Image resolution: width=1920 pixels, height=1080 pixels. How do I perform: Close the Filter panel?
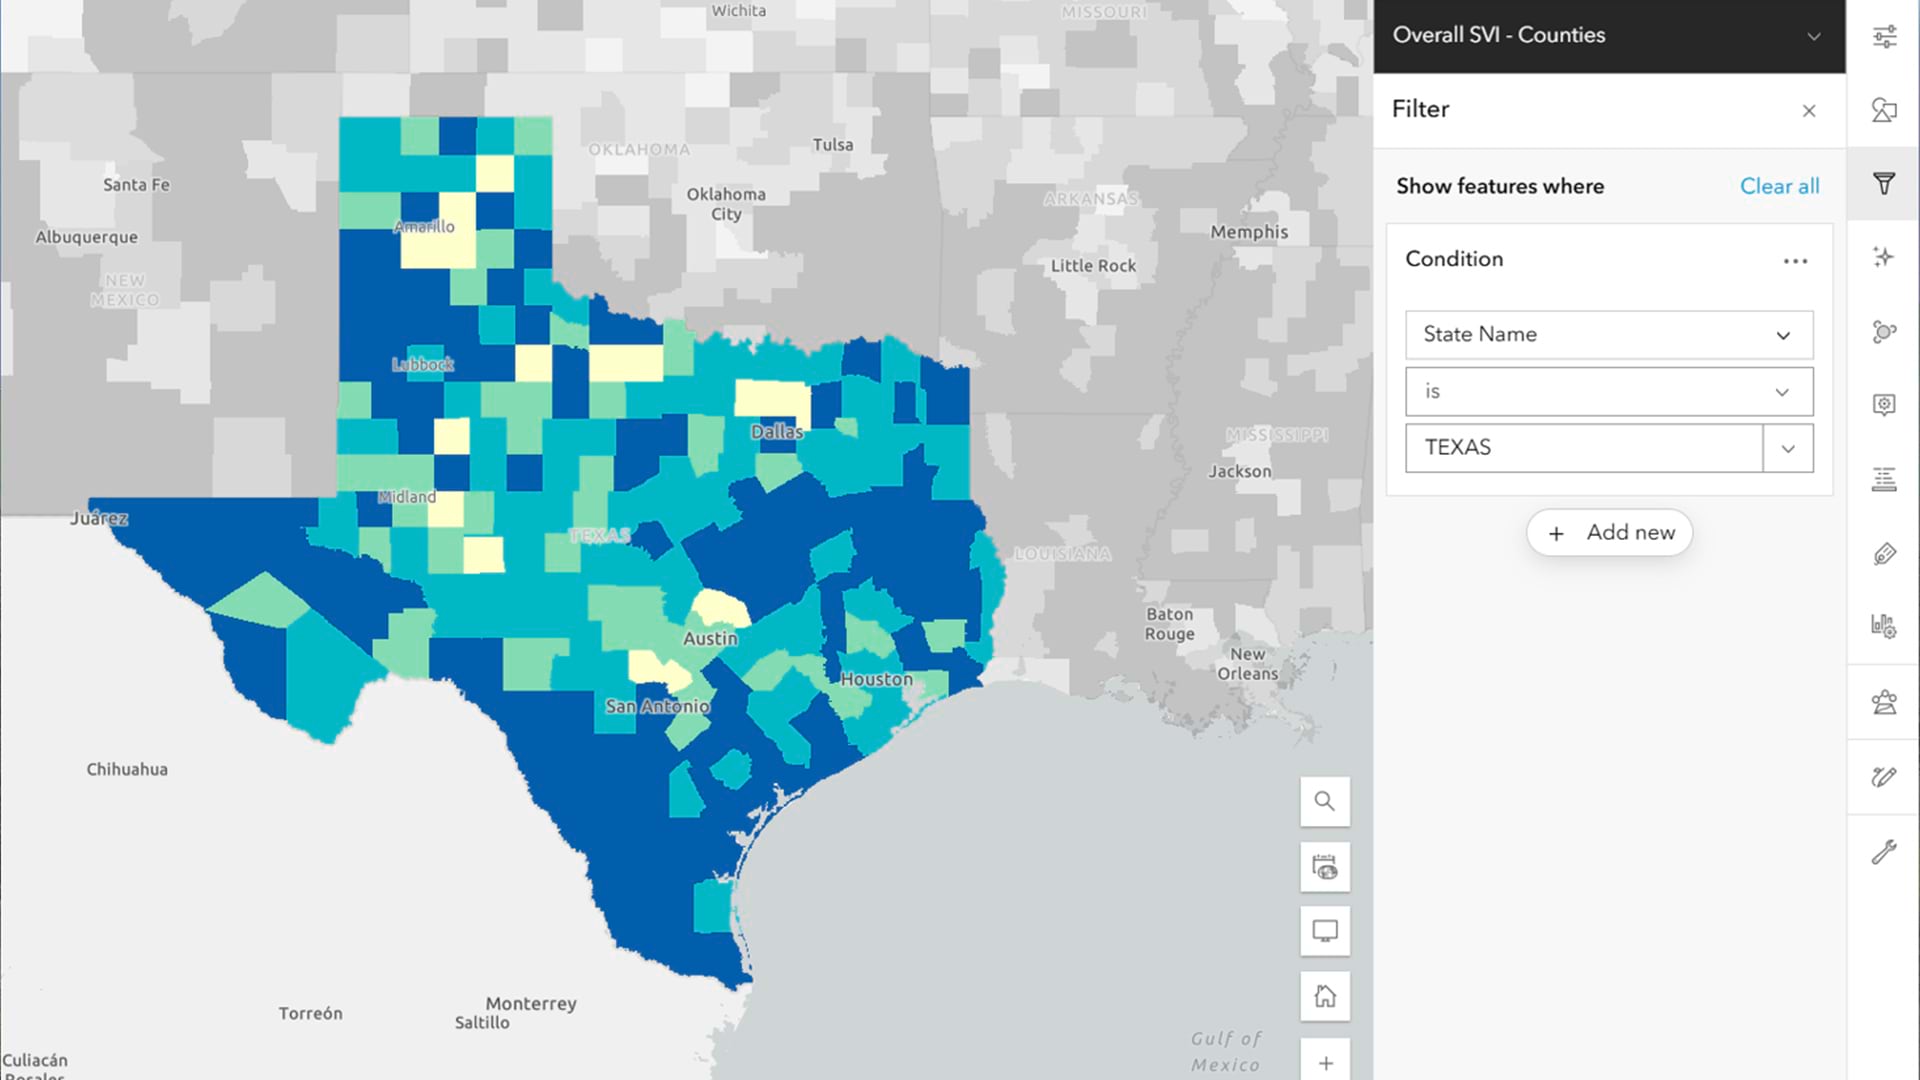point(1808,111)
